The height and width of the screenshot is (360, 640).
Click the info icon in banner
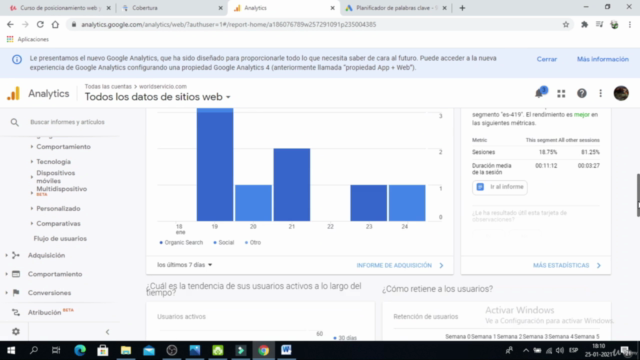click(x=17, y=60)
